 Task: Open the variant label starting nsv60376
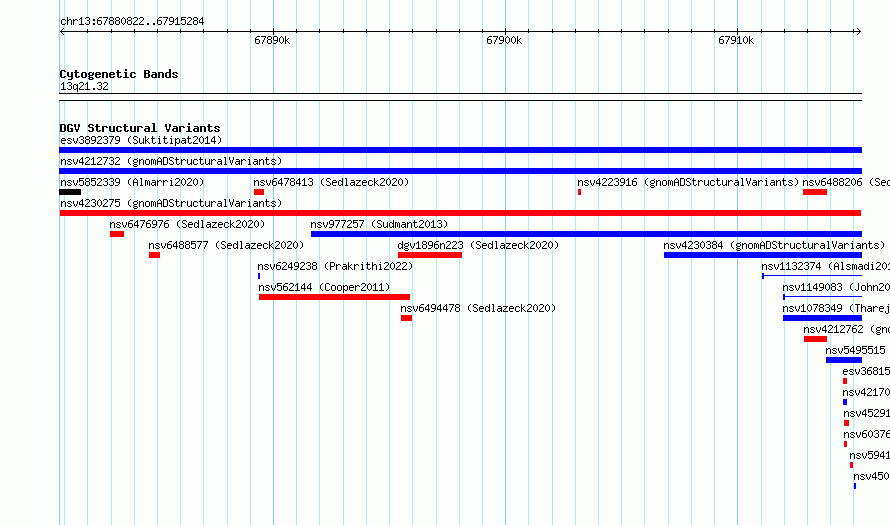click(x=867, y=434)
